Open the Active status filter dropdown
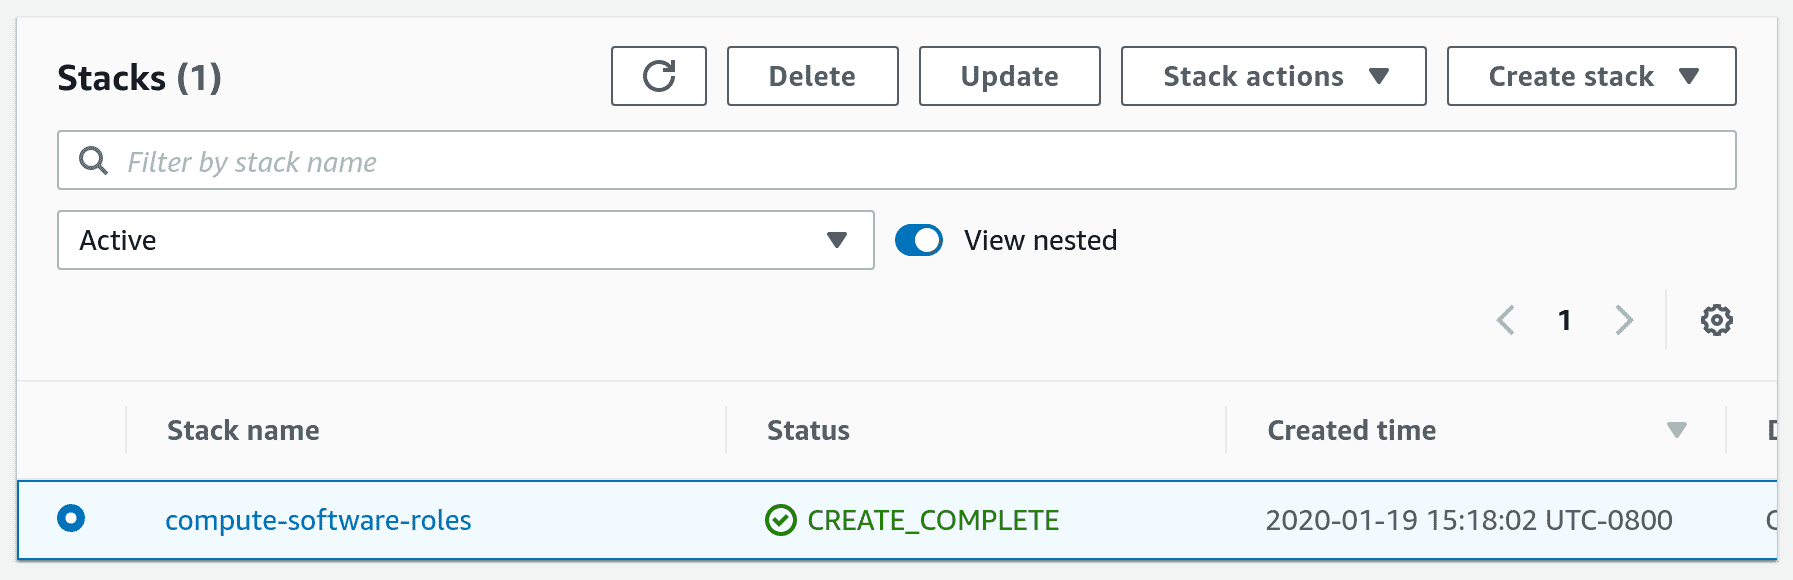The image size is (1793, 580). [x=465, y=240]
